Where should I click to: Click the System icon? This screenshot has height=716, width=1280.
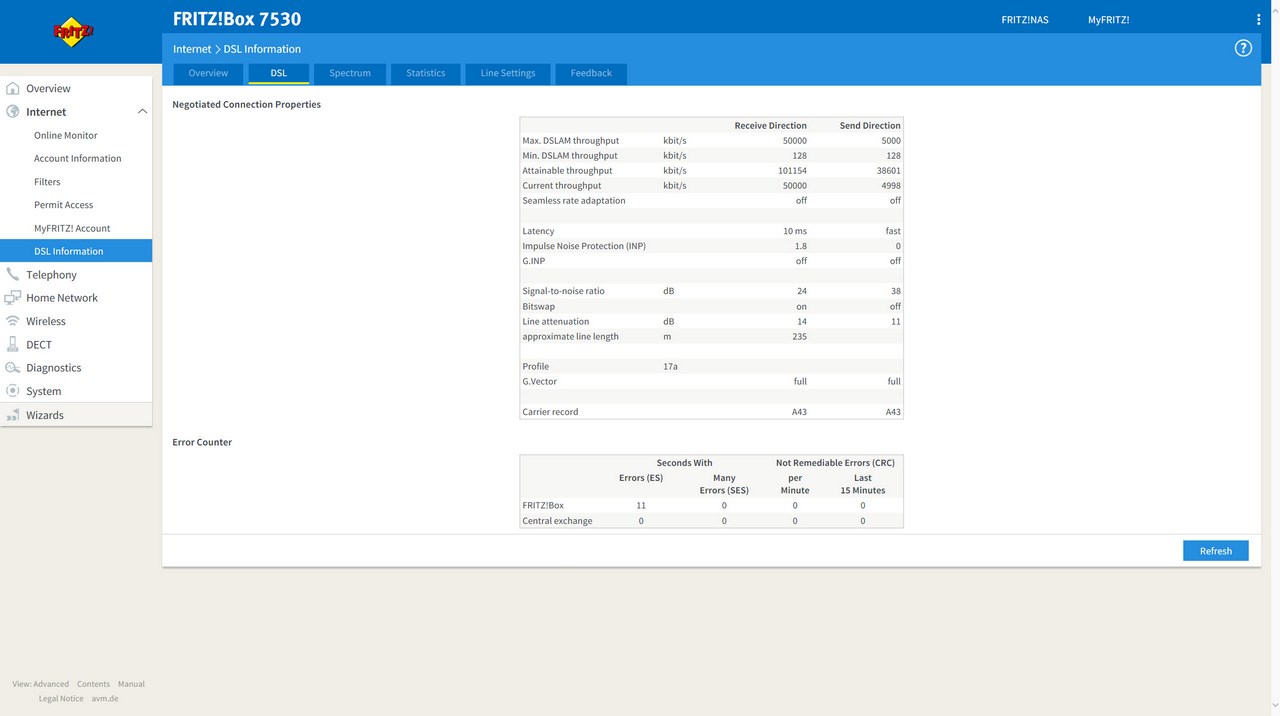(13, 391)
